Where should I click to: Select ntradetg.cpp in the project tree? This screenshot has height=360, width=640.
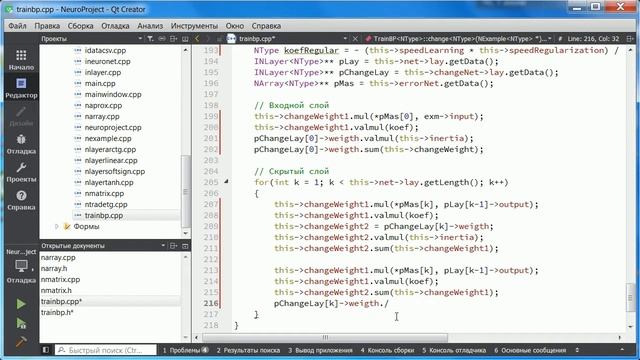tap(106, 204)
